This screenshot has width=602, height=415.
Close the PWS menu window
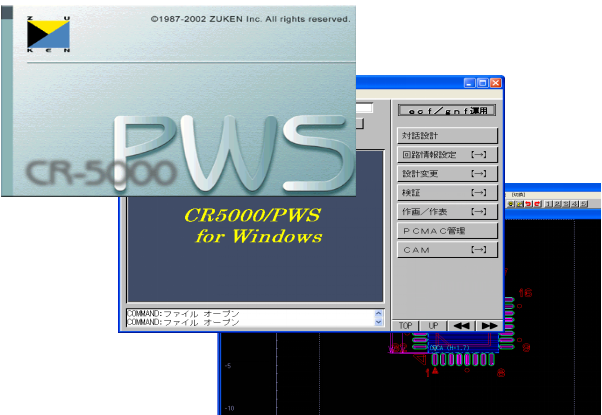pos(495,83)
